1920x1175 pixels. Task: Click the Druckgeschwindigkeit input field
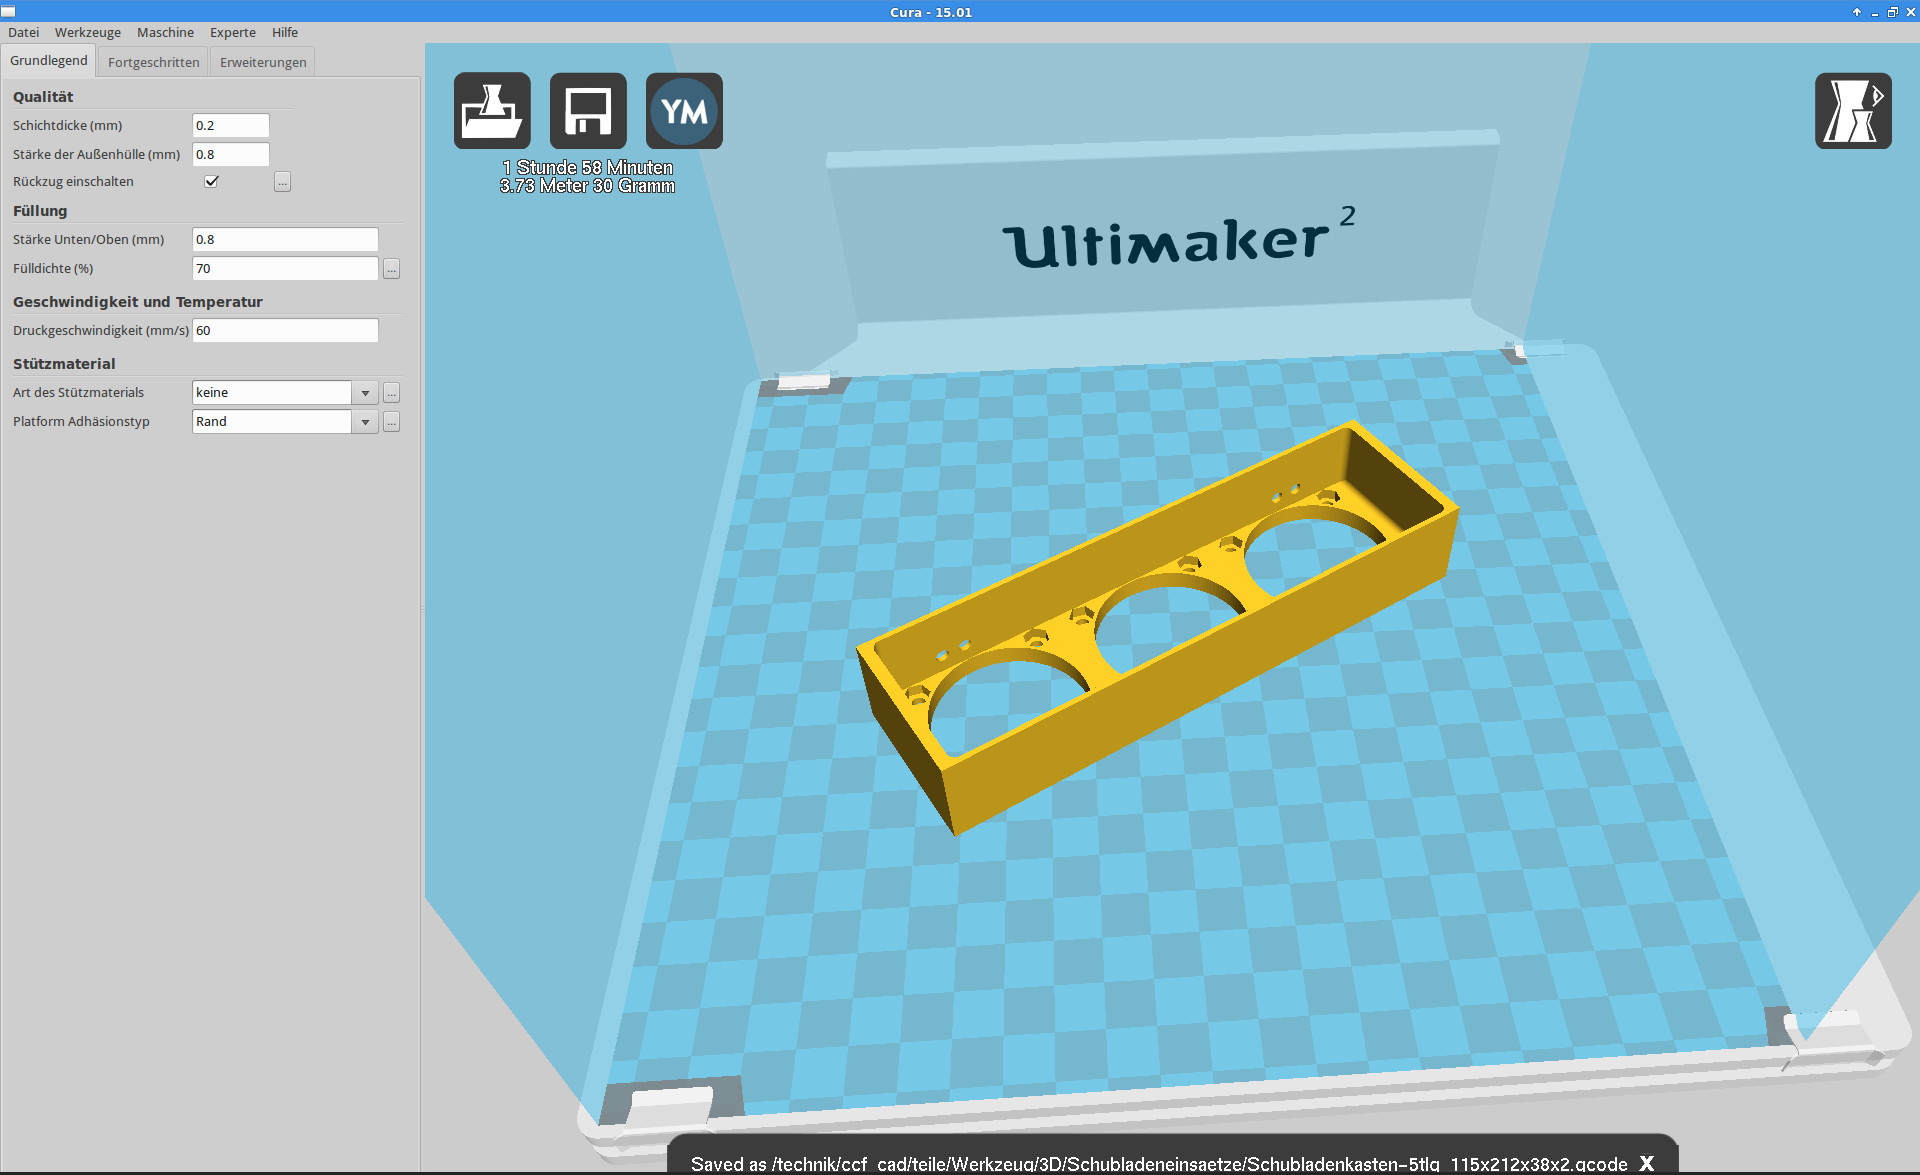285,330
